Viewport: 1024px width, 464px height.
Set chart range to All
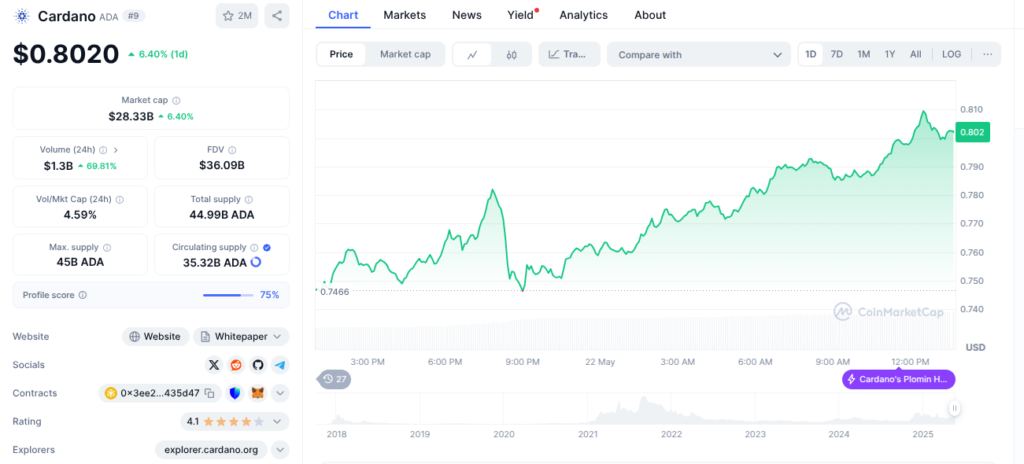click(916, 54)
